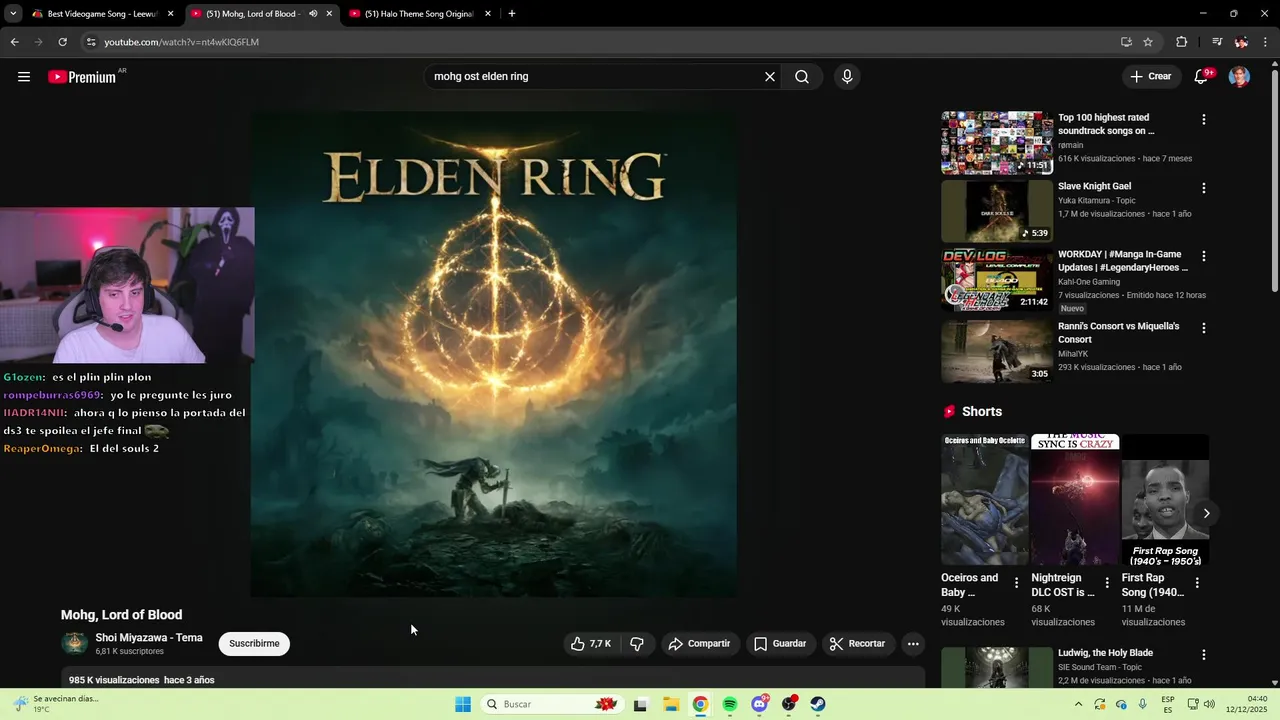Viewport: 1280px width, 720px height.
Task: Open the volume speaker tray icon
Action: (x=1209, y=704)
